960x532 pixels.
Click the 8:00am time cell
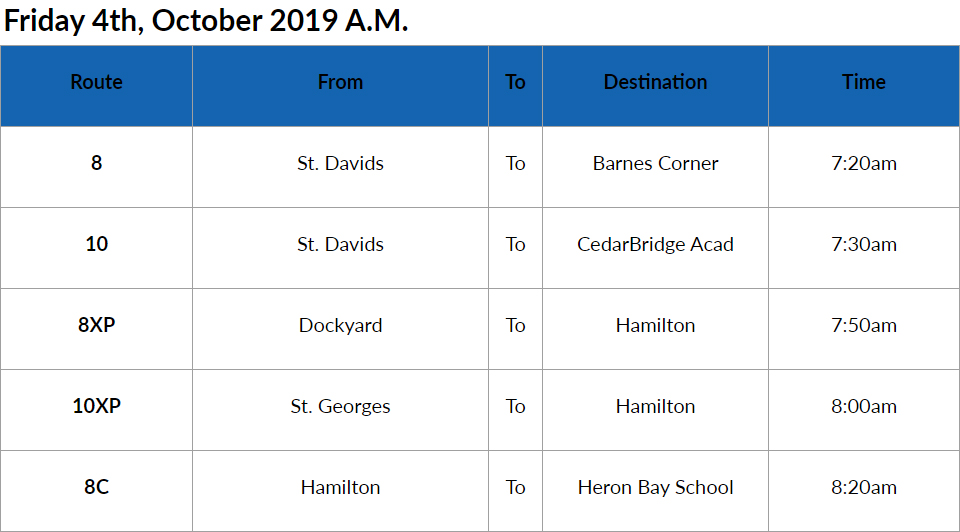click(863, 406)
